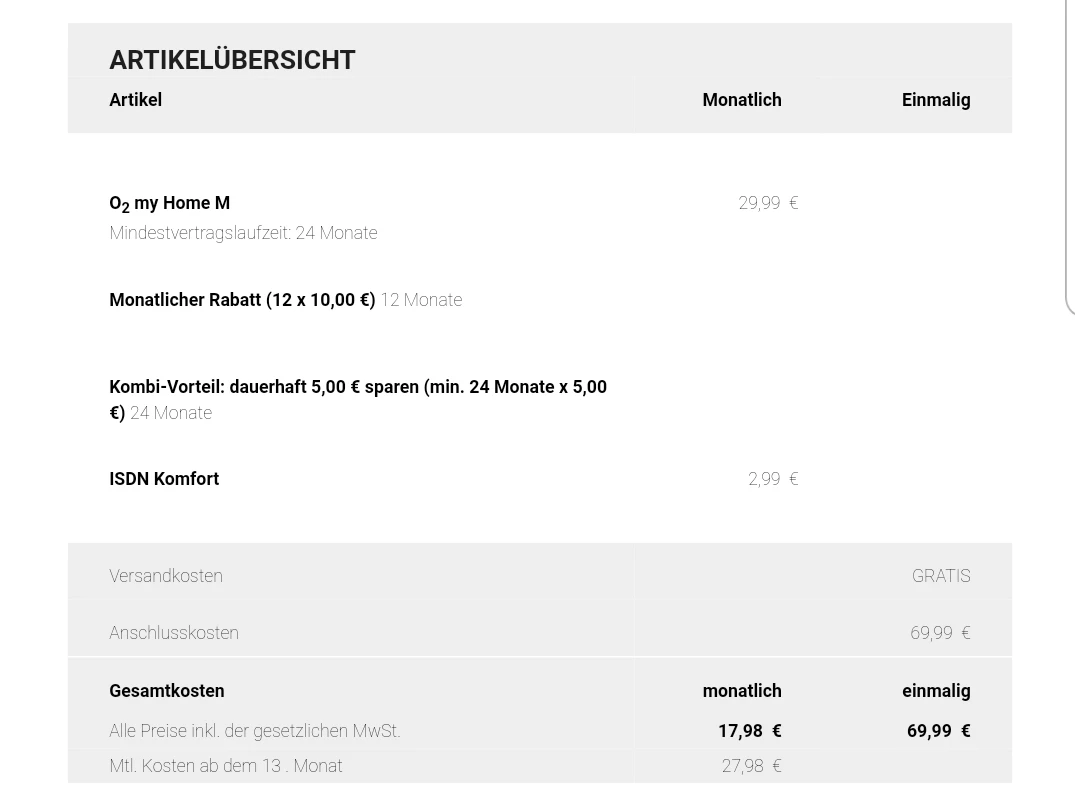Select the Monatlicher Rabatt discount line

tap(242, 300)
